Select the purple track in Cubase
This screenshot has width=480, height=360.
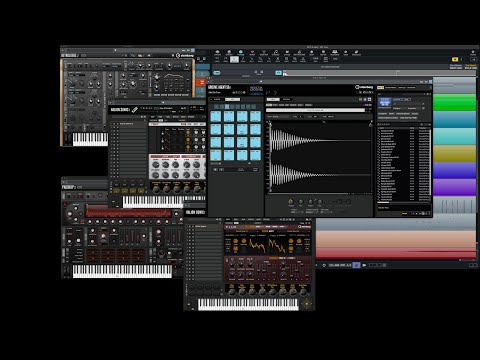click(454, 187)
